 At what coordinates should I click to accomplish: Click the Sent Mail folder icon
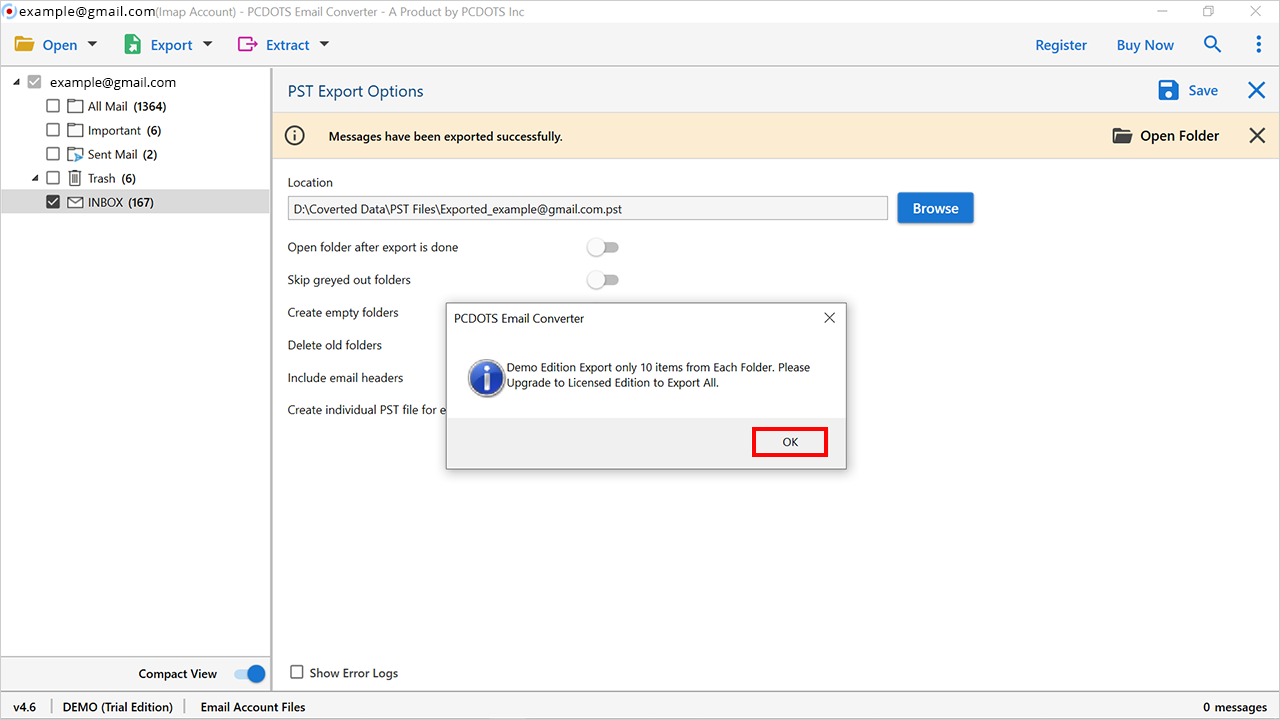tap(75, 154)
